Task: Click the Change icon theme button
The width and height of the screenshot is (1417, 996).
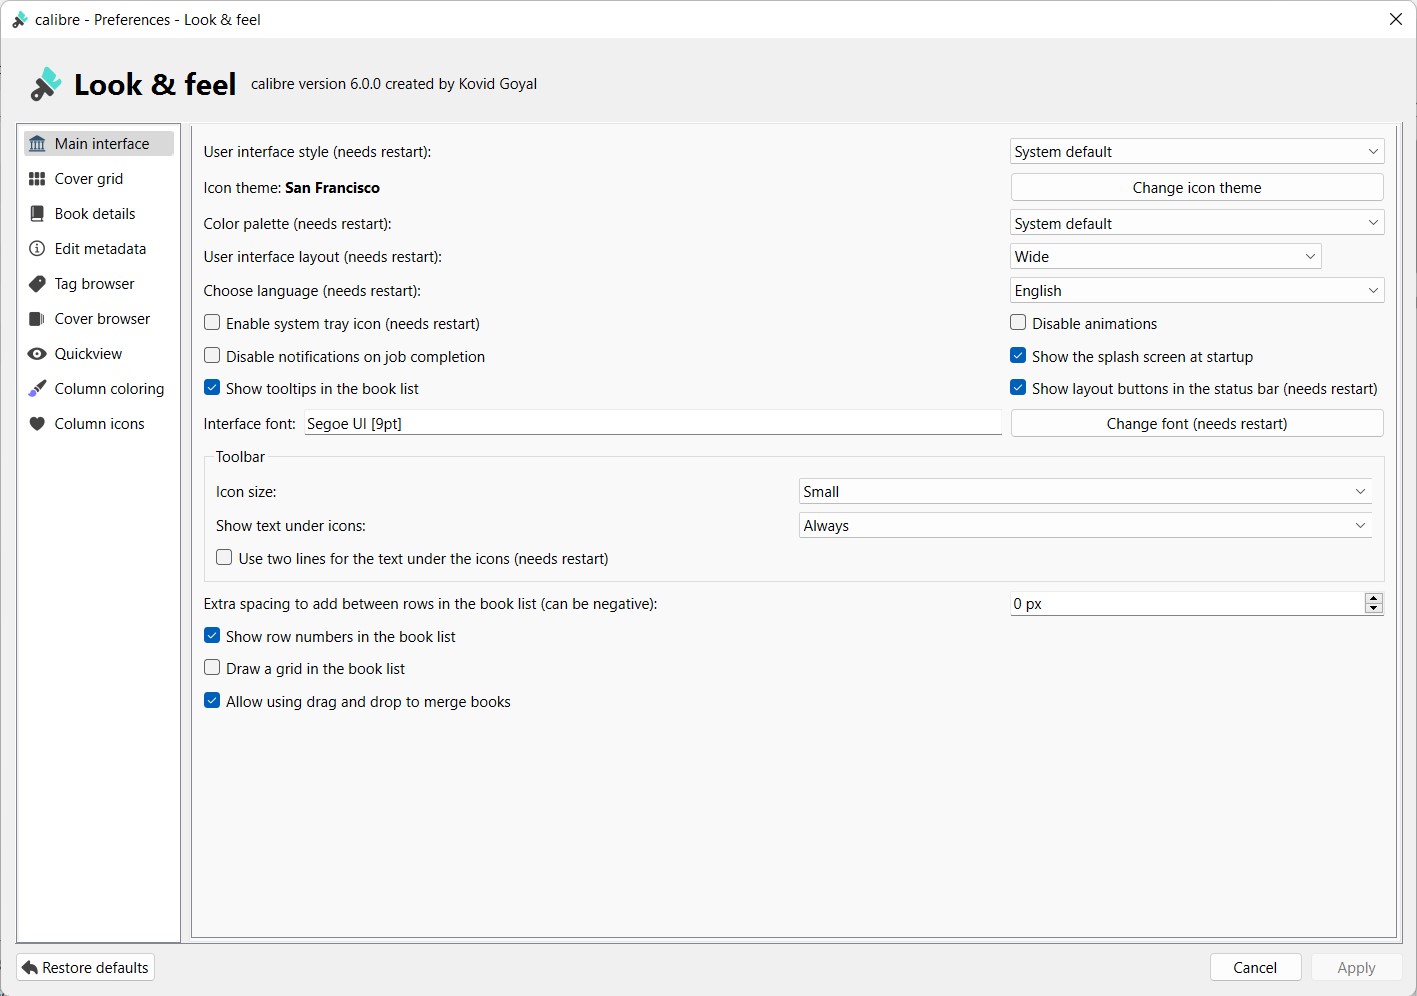Action: [x=1196, y=188]
